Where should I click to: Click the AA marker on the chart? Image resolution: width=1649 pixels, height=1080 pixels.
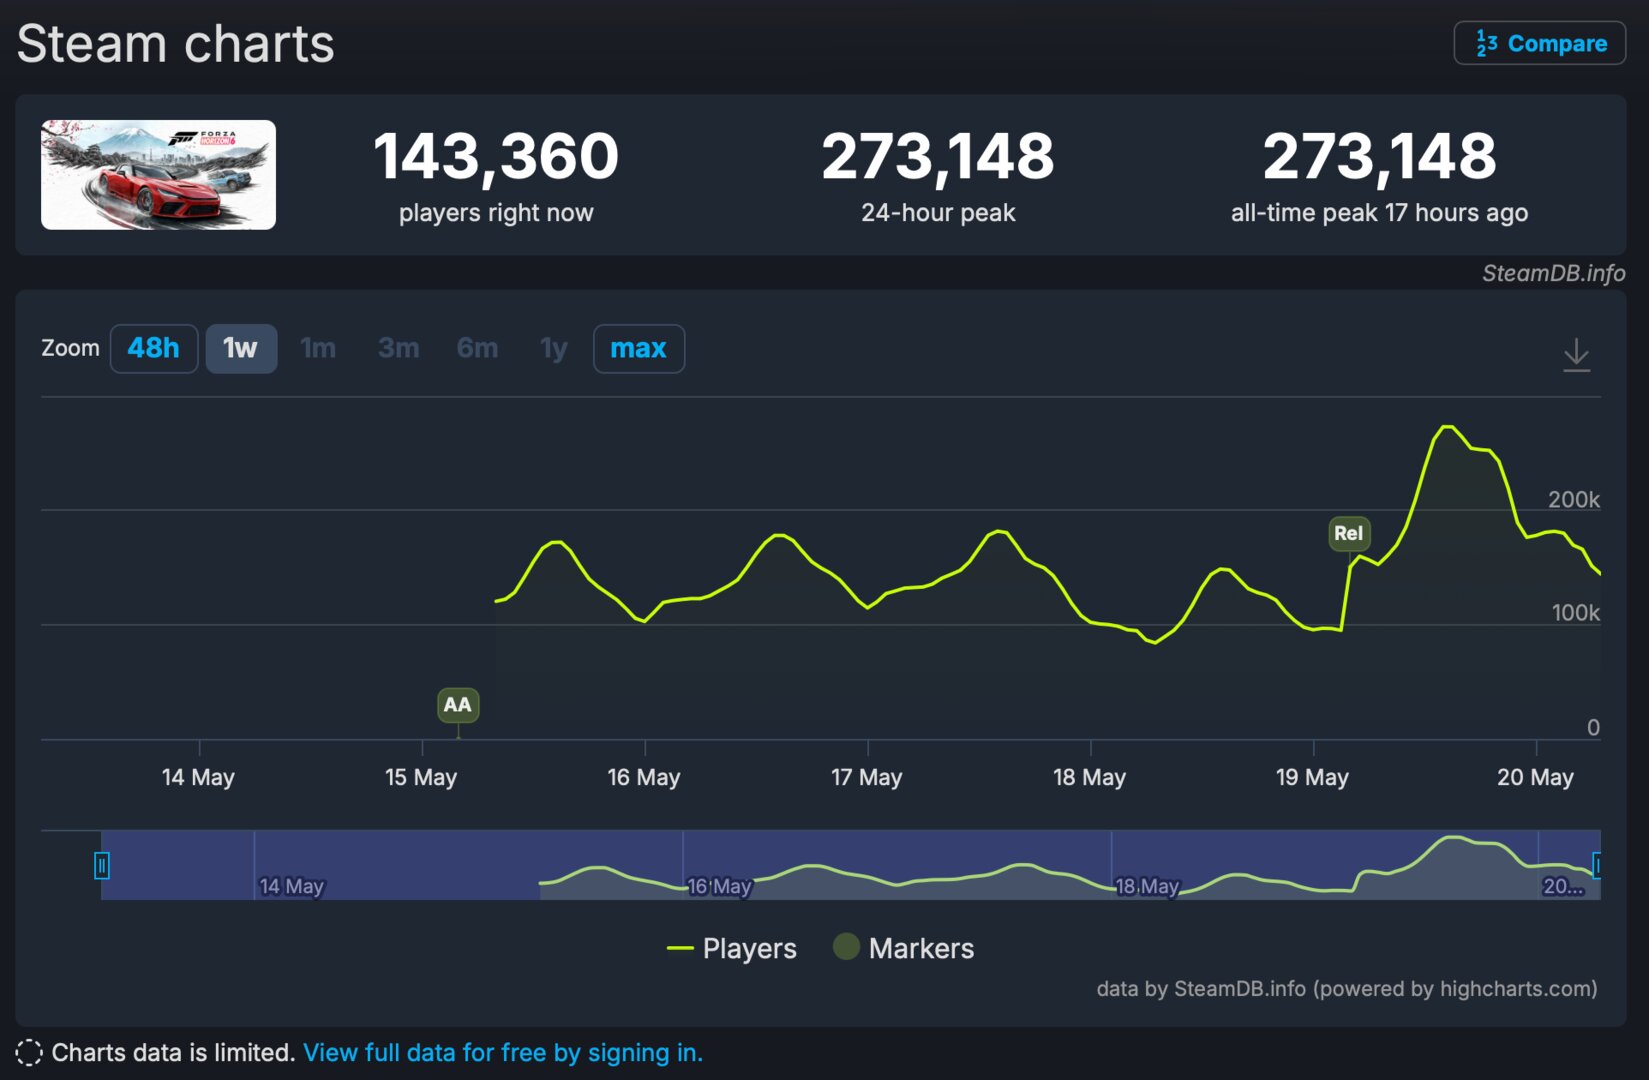coord(458,705)
